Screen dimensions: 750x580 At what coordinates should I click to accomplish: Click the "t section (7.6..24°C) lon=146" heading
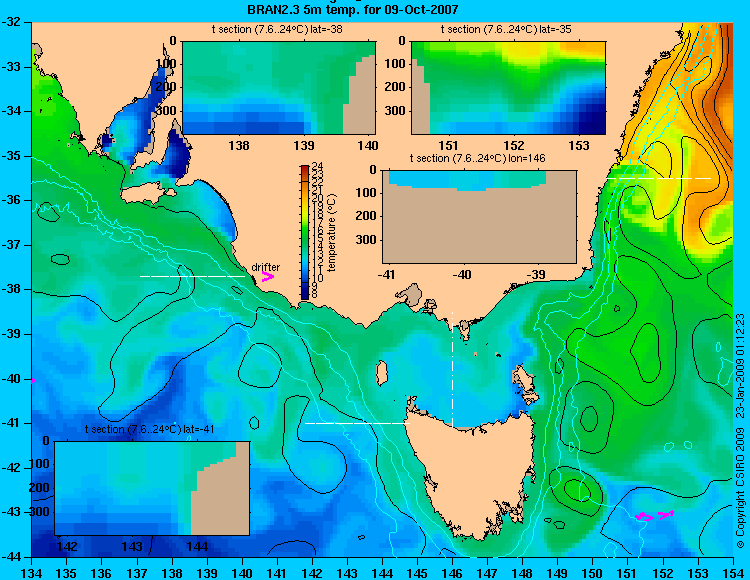(477, 158)
